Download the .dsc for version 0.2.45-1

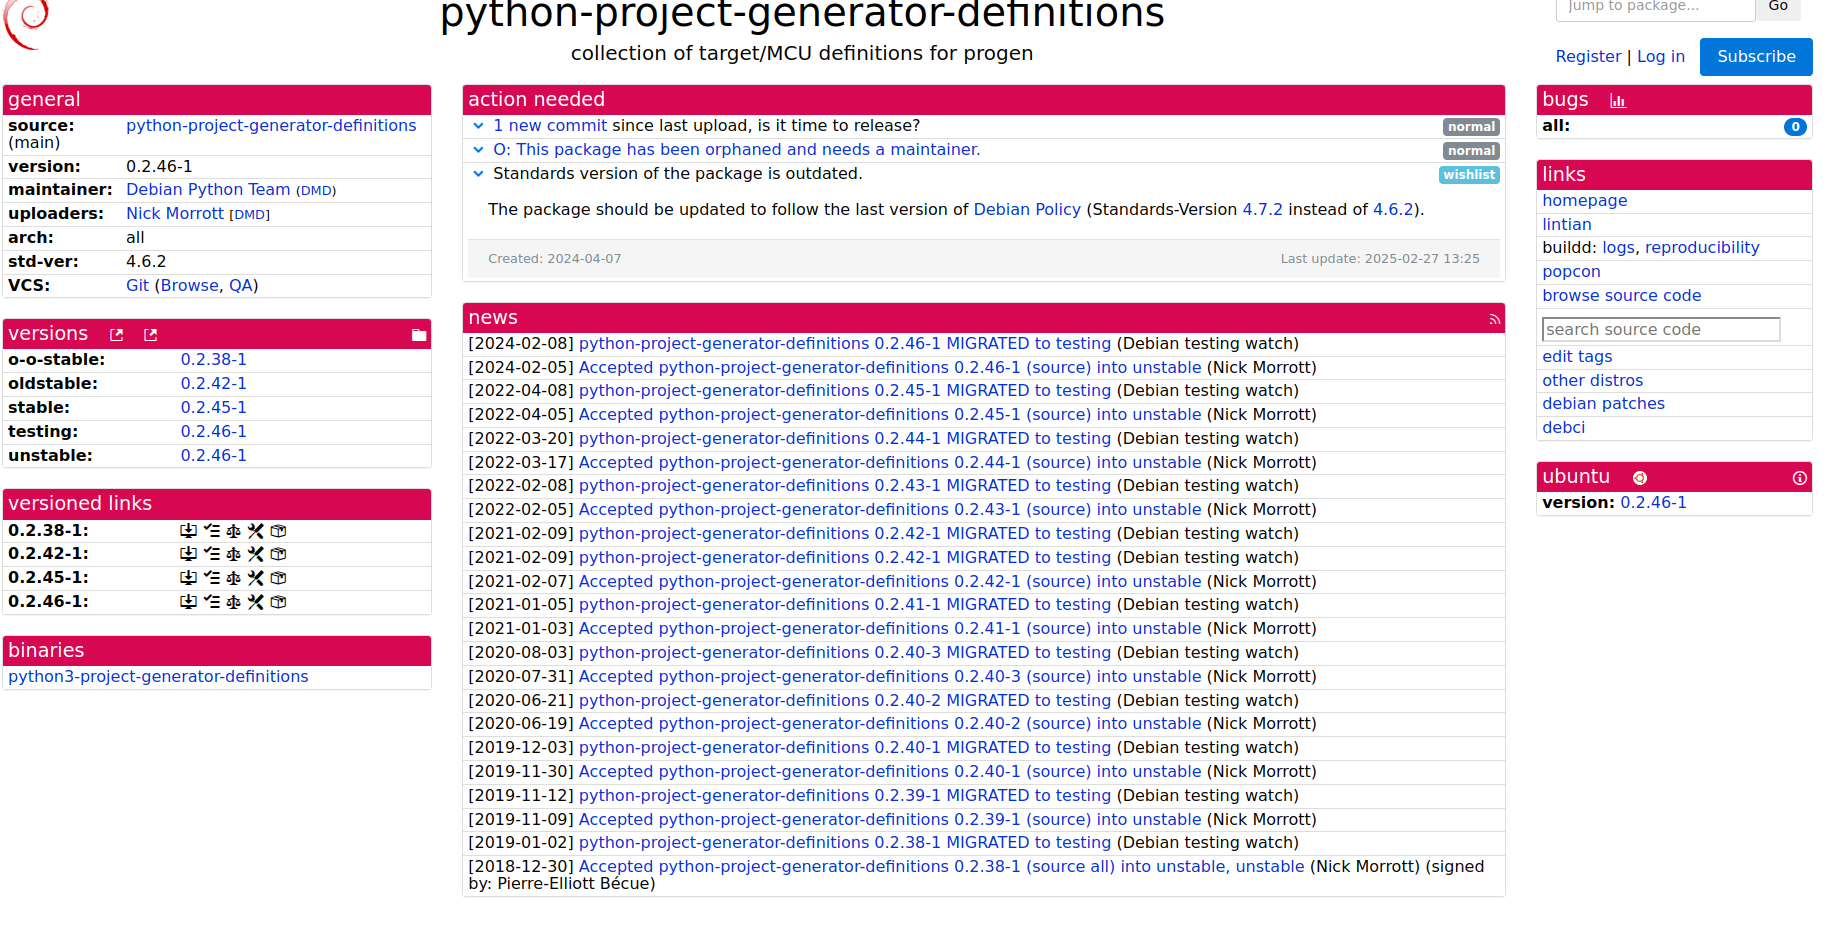click(x=188, y=578)
